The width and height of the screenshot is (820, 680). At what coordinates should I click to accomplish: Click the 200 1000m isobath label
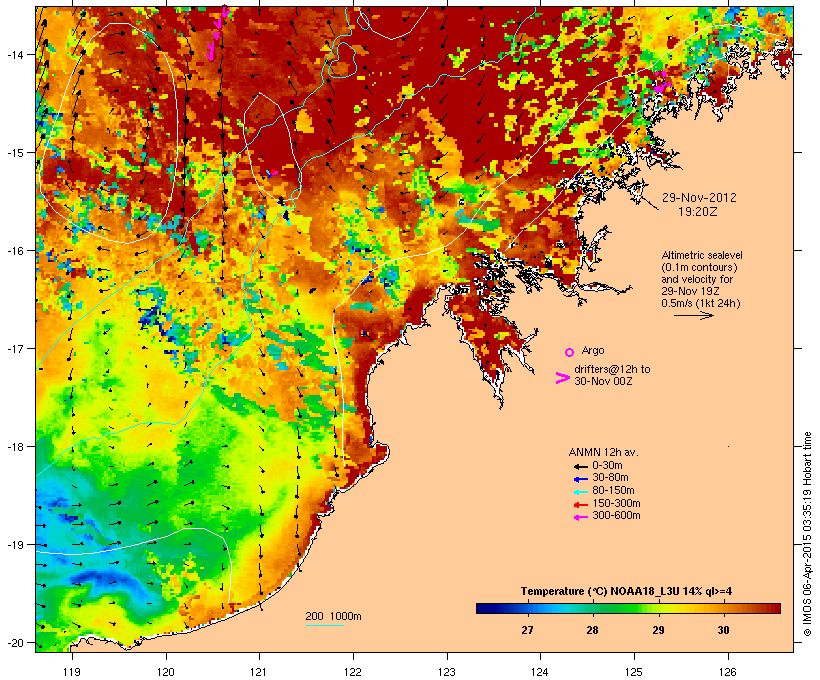click(333, 616)
